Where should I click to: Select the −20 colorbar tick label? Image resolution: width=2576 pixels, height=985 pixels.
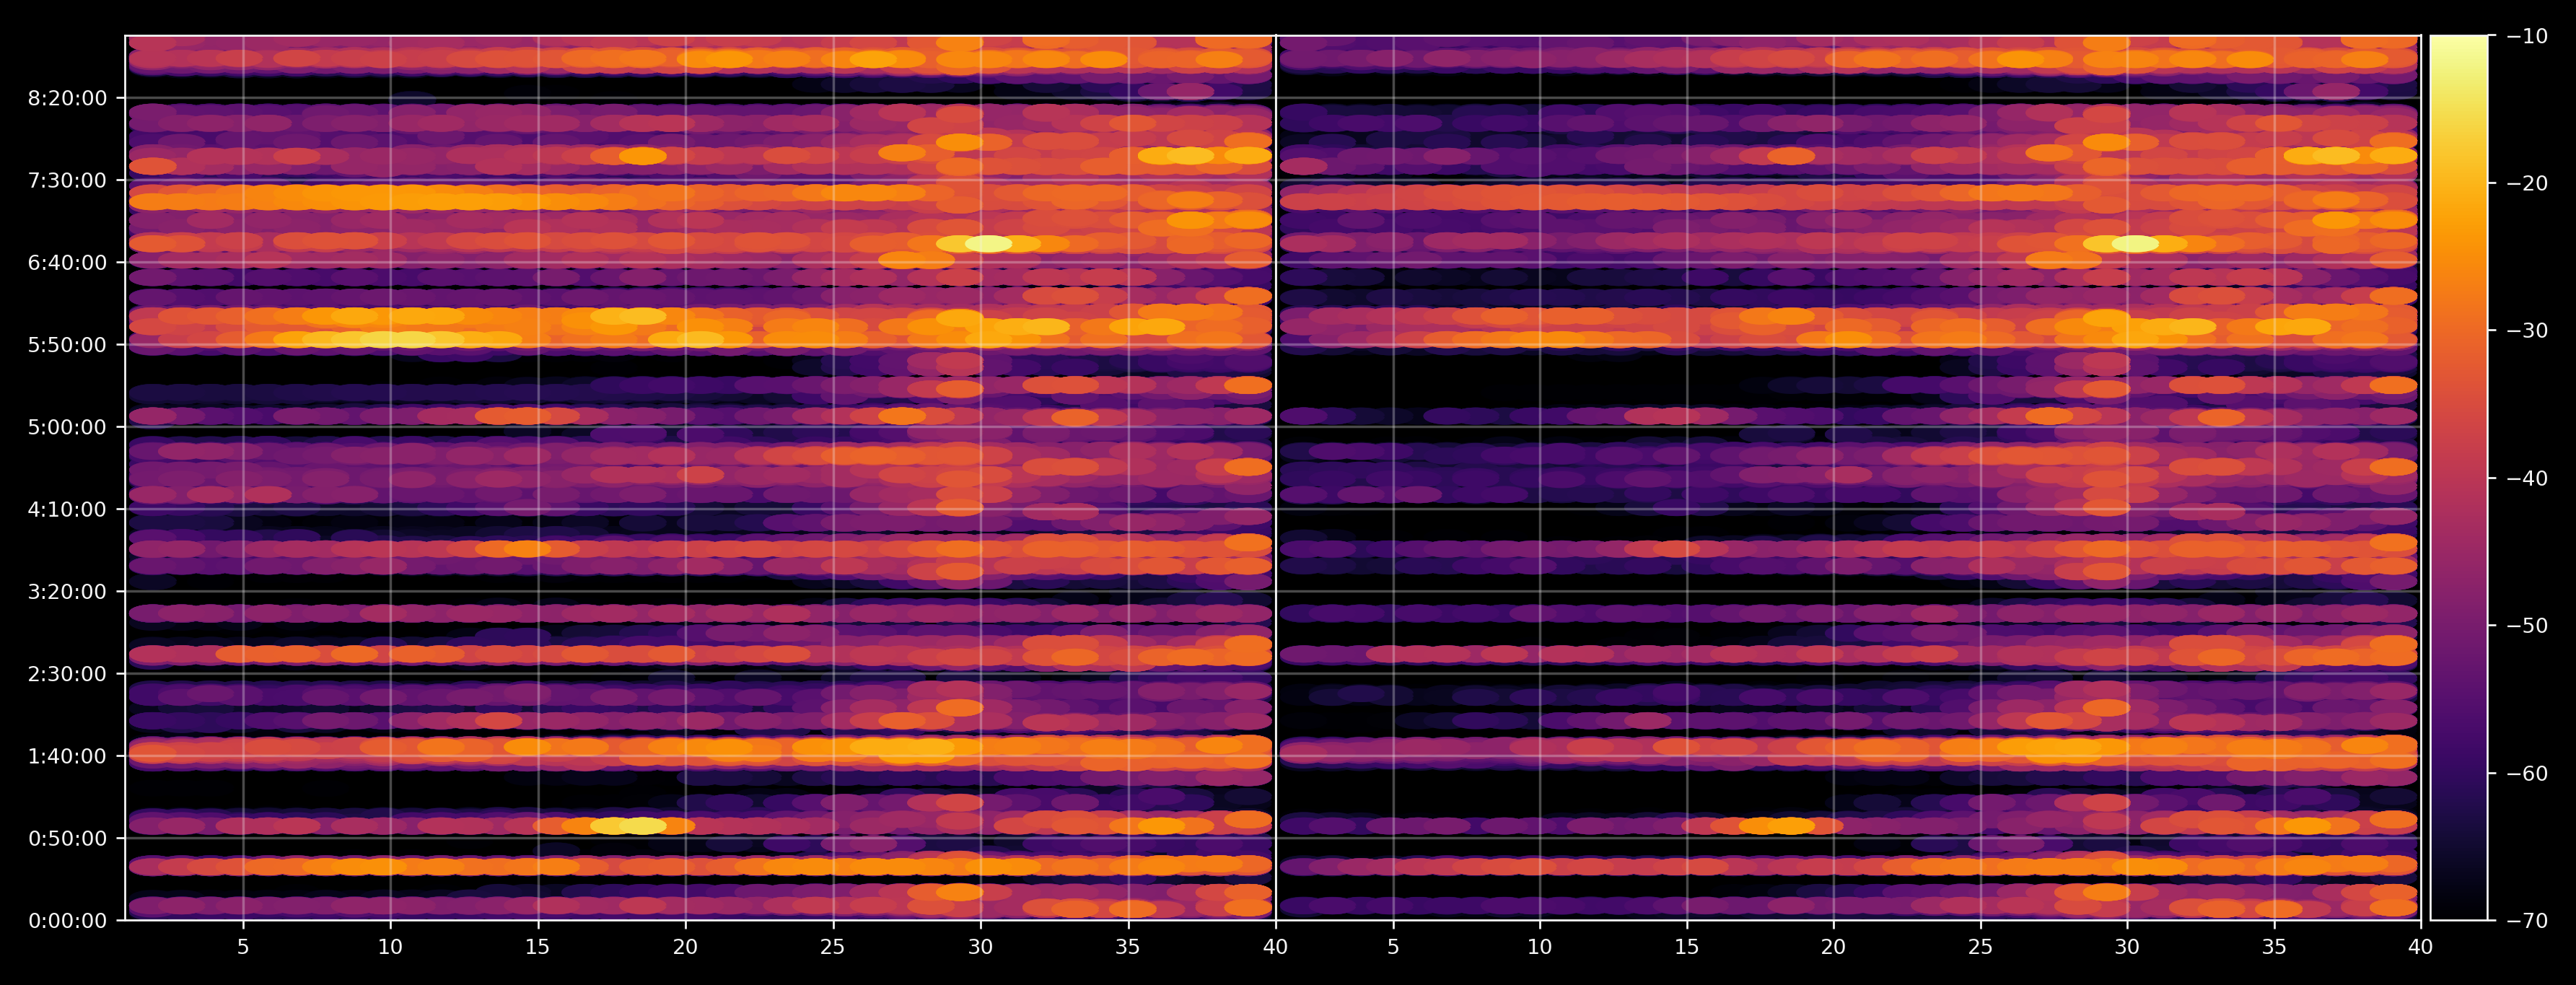pyautogui.click(x=2528, y=183)
